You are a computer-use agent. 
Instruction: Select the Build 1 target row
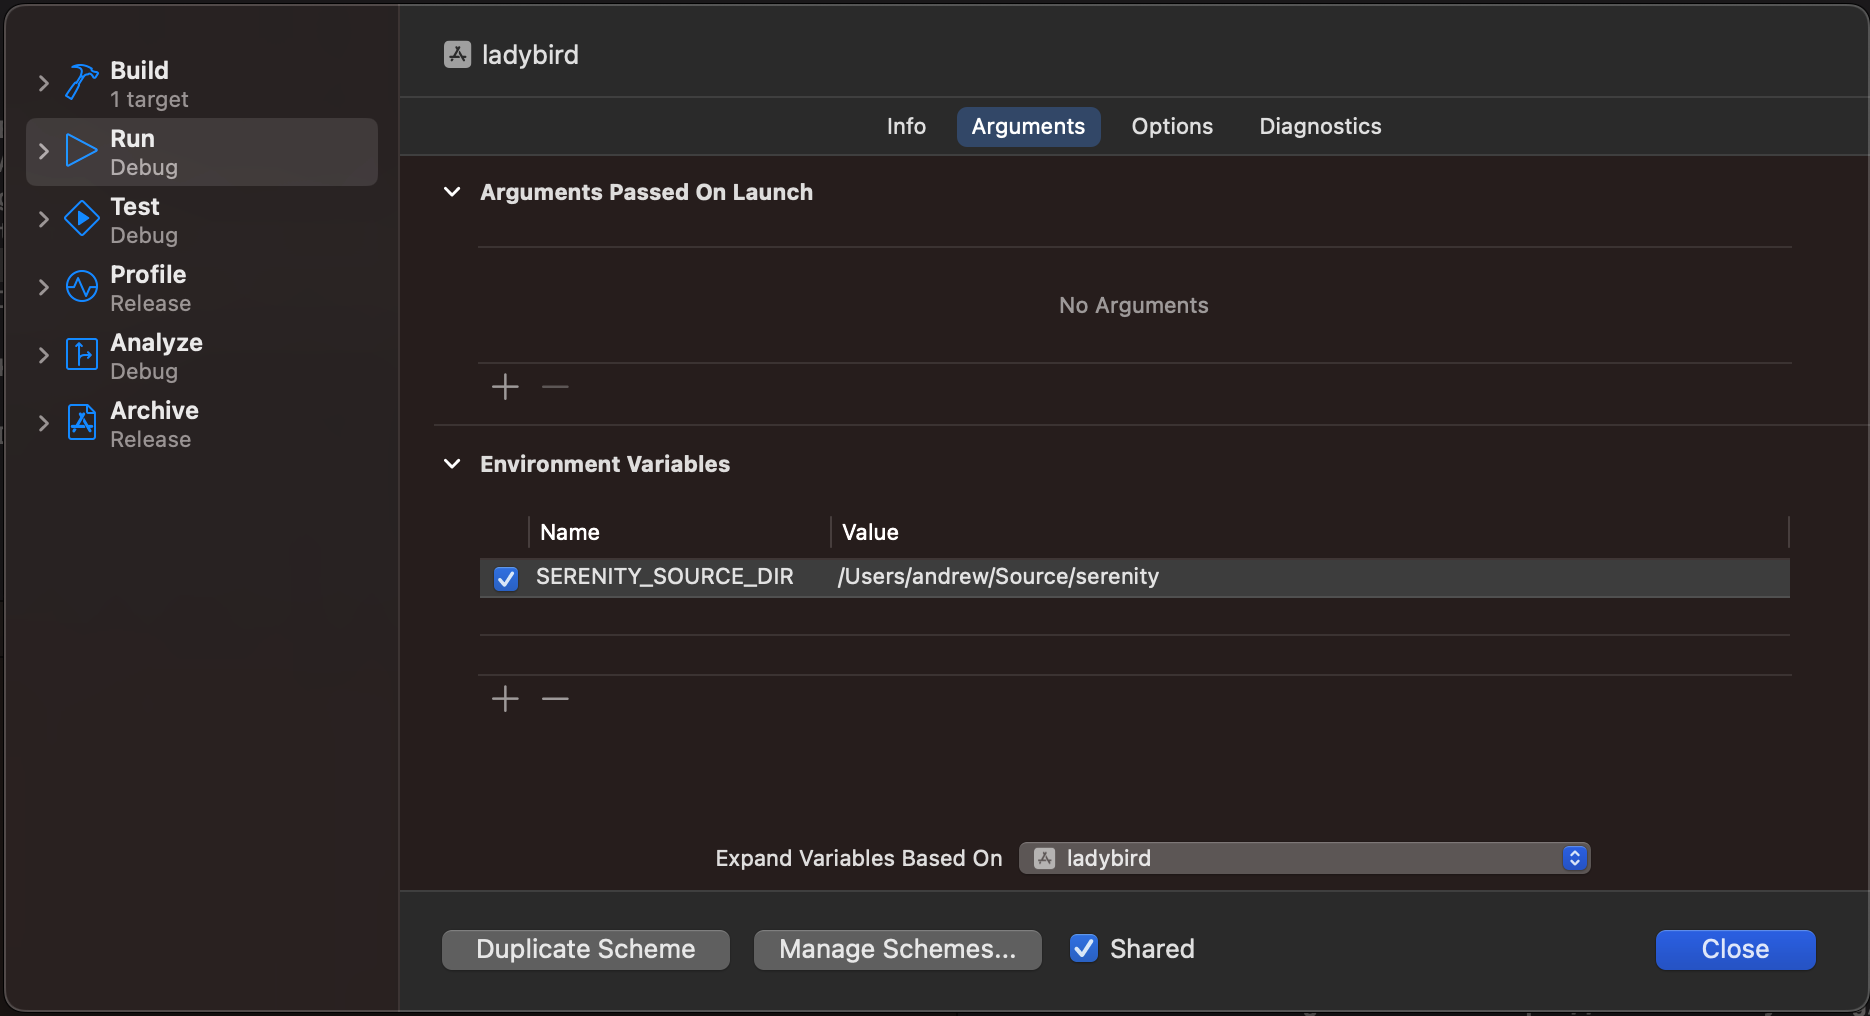pos(202,84)
